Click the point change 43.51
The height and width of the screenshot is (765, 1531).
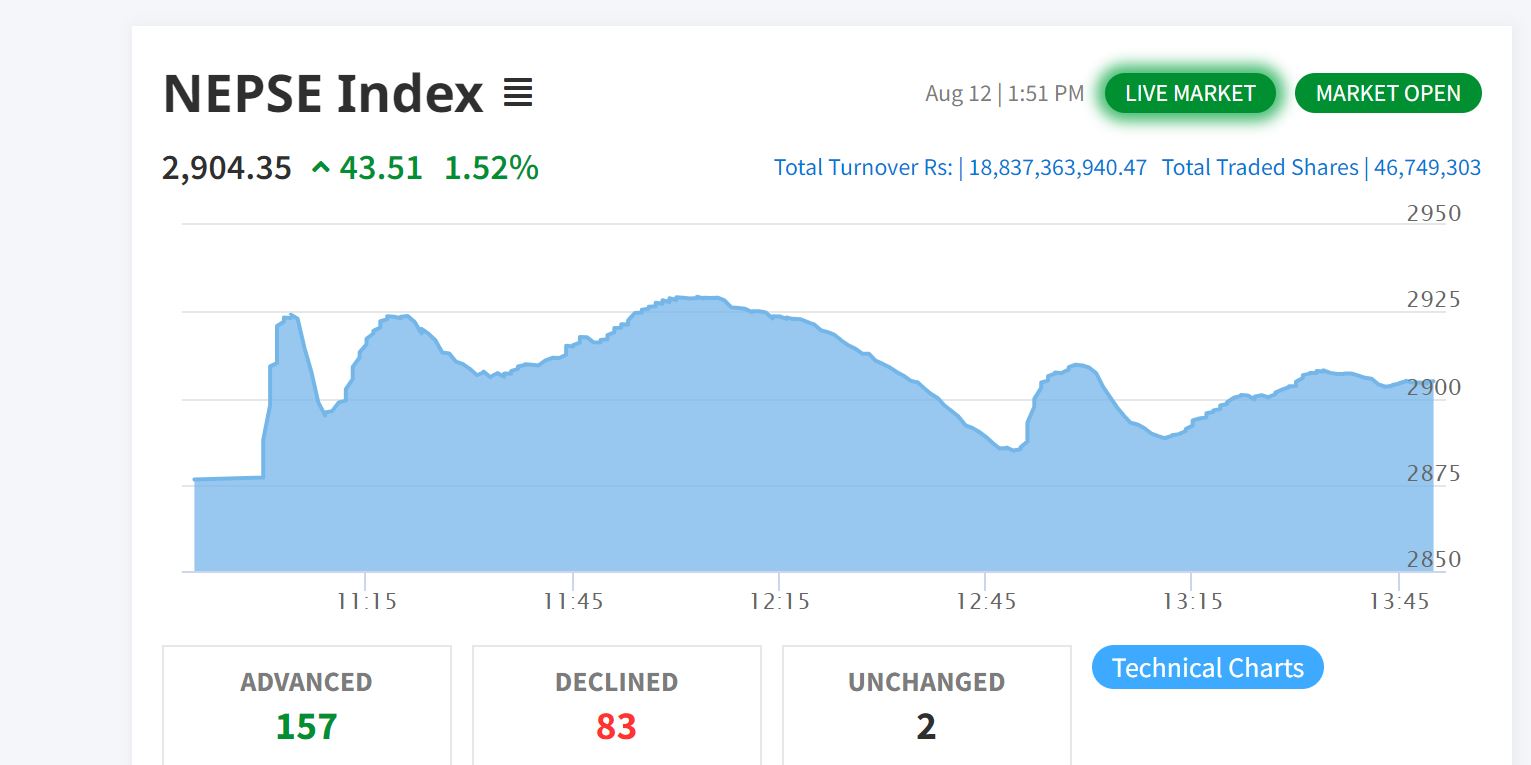tap(381, 168)
